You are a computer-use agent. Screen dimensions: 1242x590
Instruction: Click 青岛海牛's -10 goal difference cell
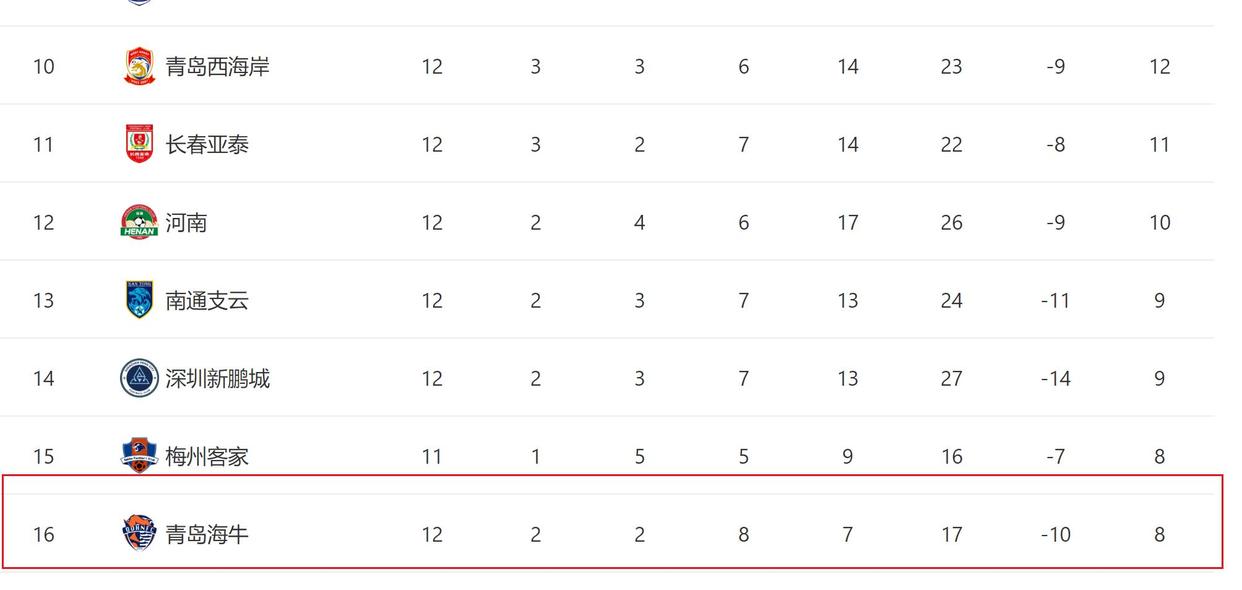[x=1055, y=534]
